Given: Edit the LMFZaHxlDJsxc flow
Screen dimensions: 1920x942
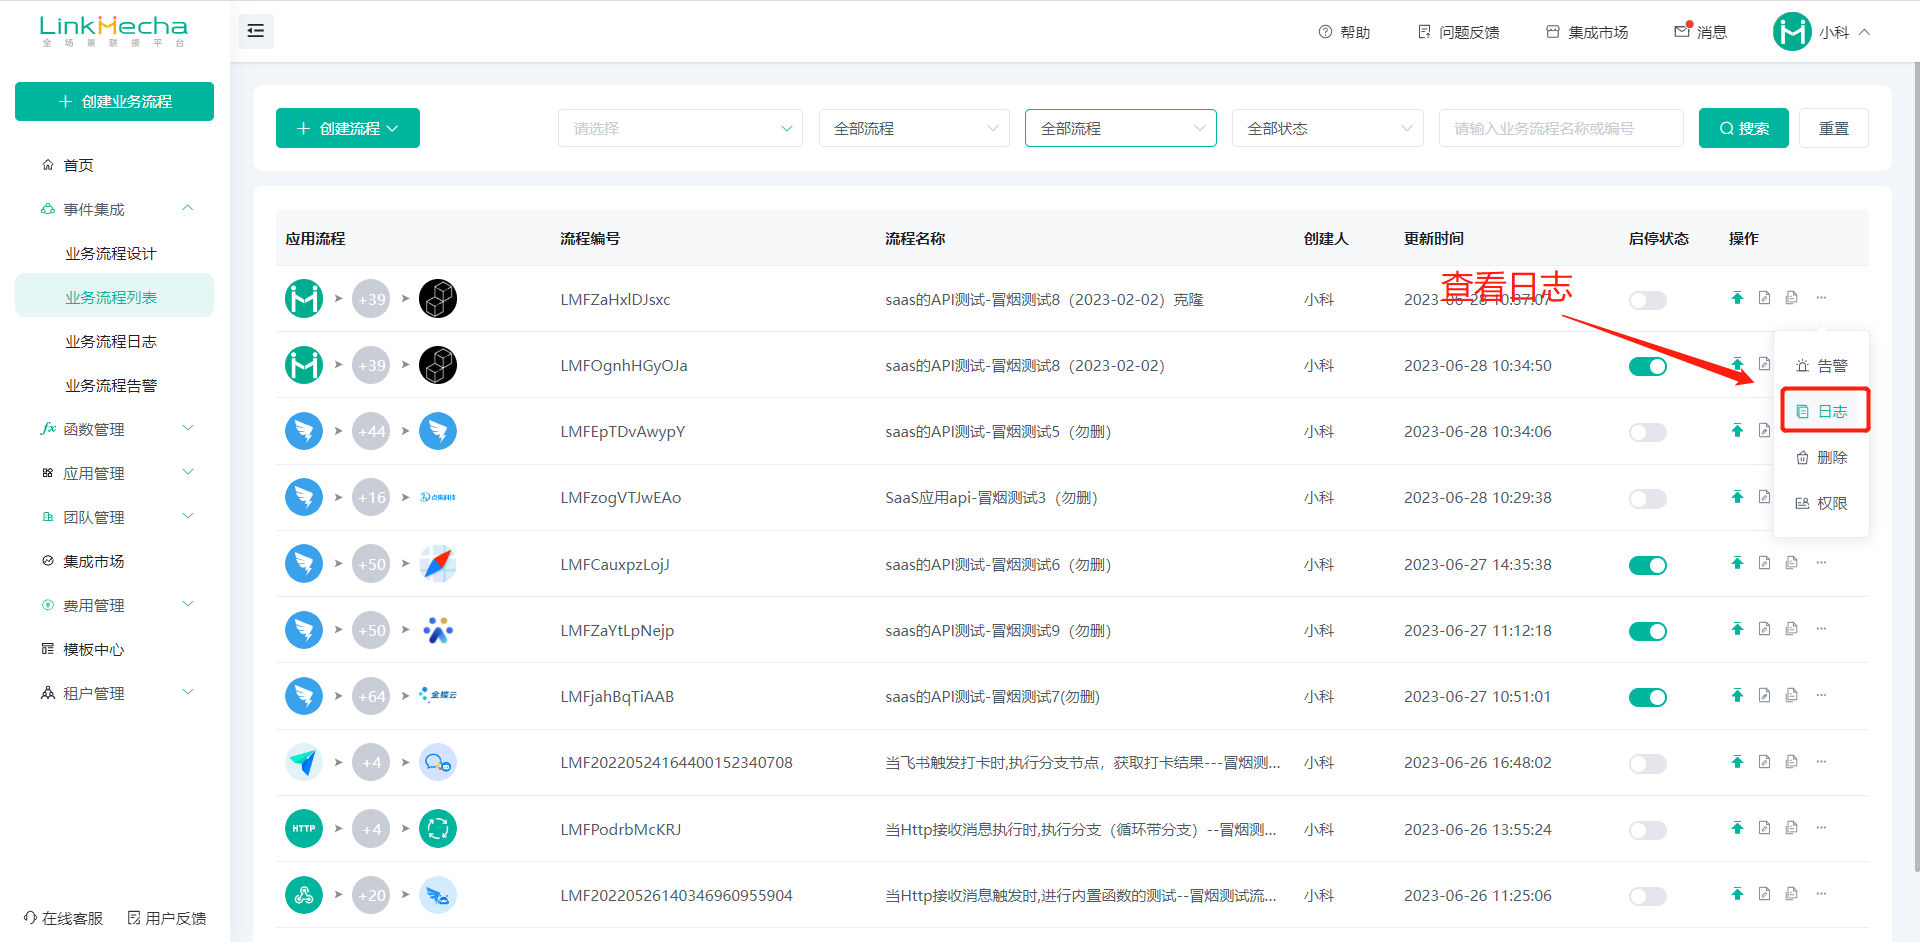Looking at the screenshot, I should (x=1764, y=298).
